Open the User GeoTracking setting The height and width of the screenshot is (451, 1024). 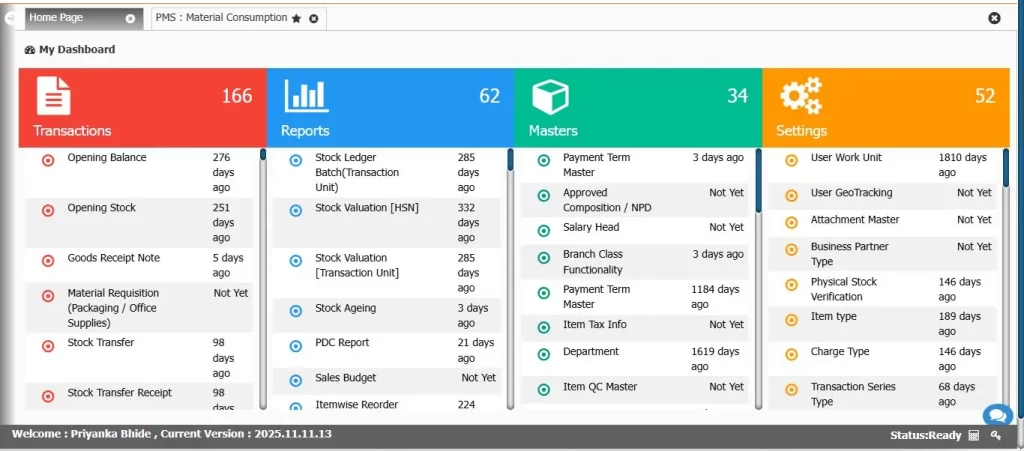(x=851, y=193)
